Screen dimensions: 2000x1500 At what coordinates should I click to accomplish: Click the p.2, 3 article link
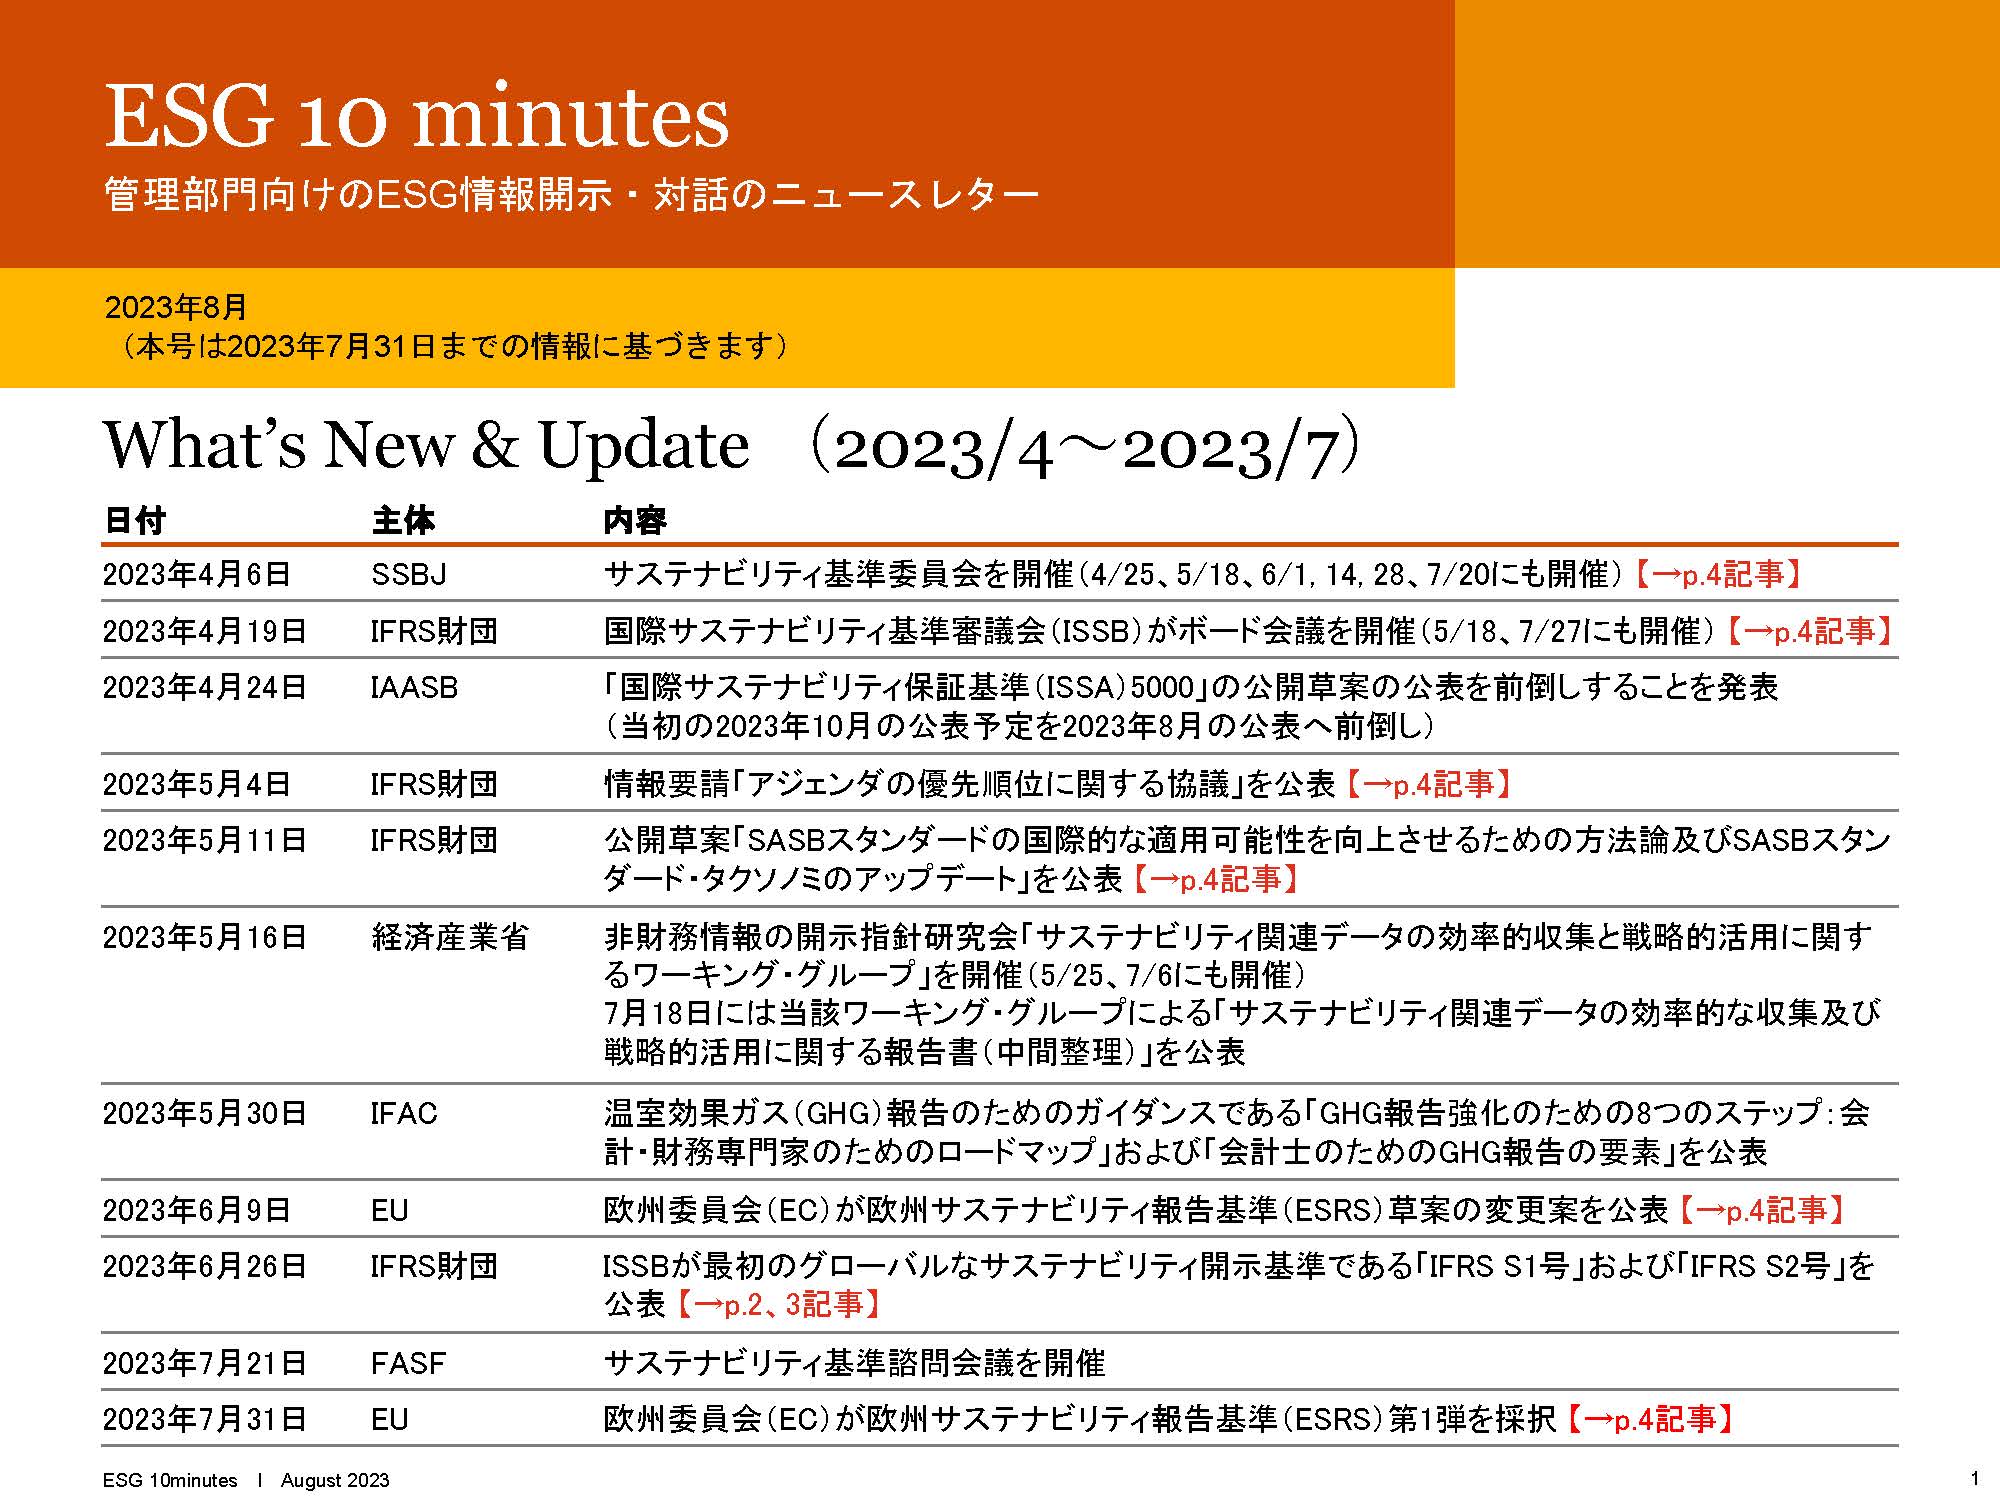[x=779, y=1304]
